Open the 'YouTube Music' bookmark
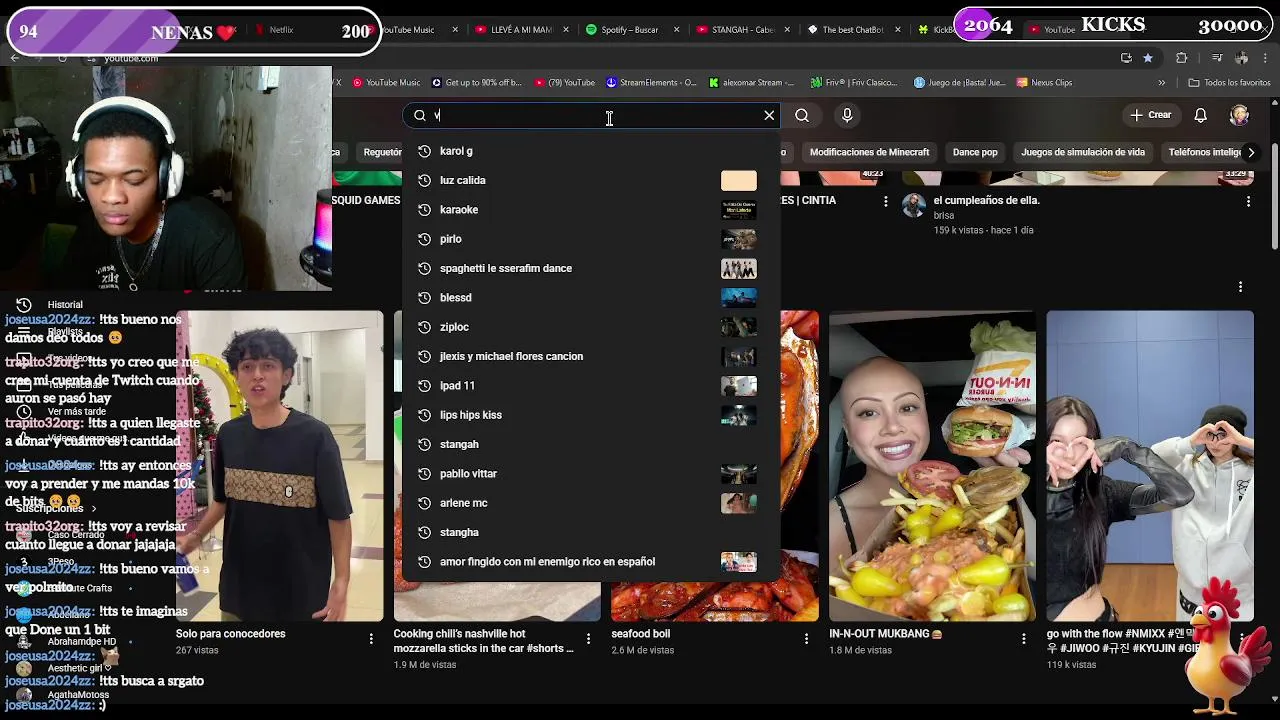This screenshot has height=720, width=1280. coord(385,83)
